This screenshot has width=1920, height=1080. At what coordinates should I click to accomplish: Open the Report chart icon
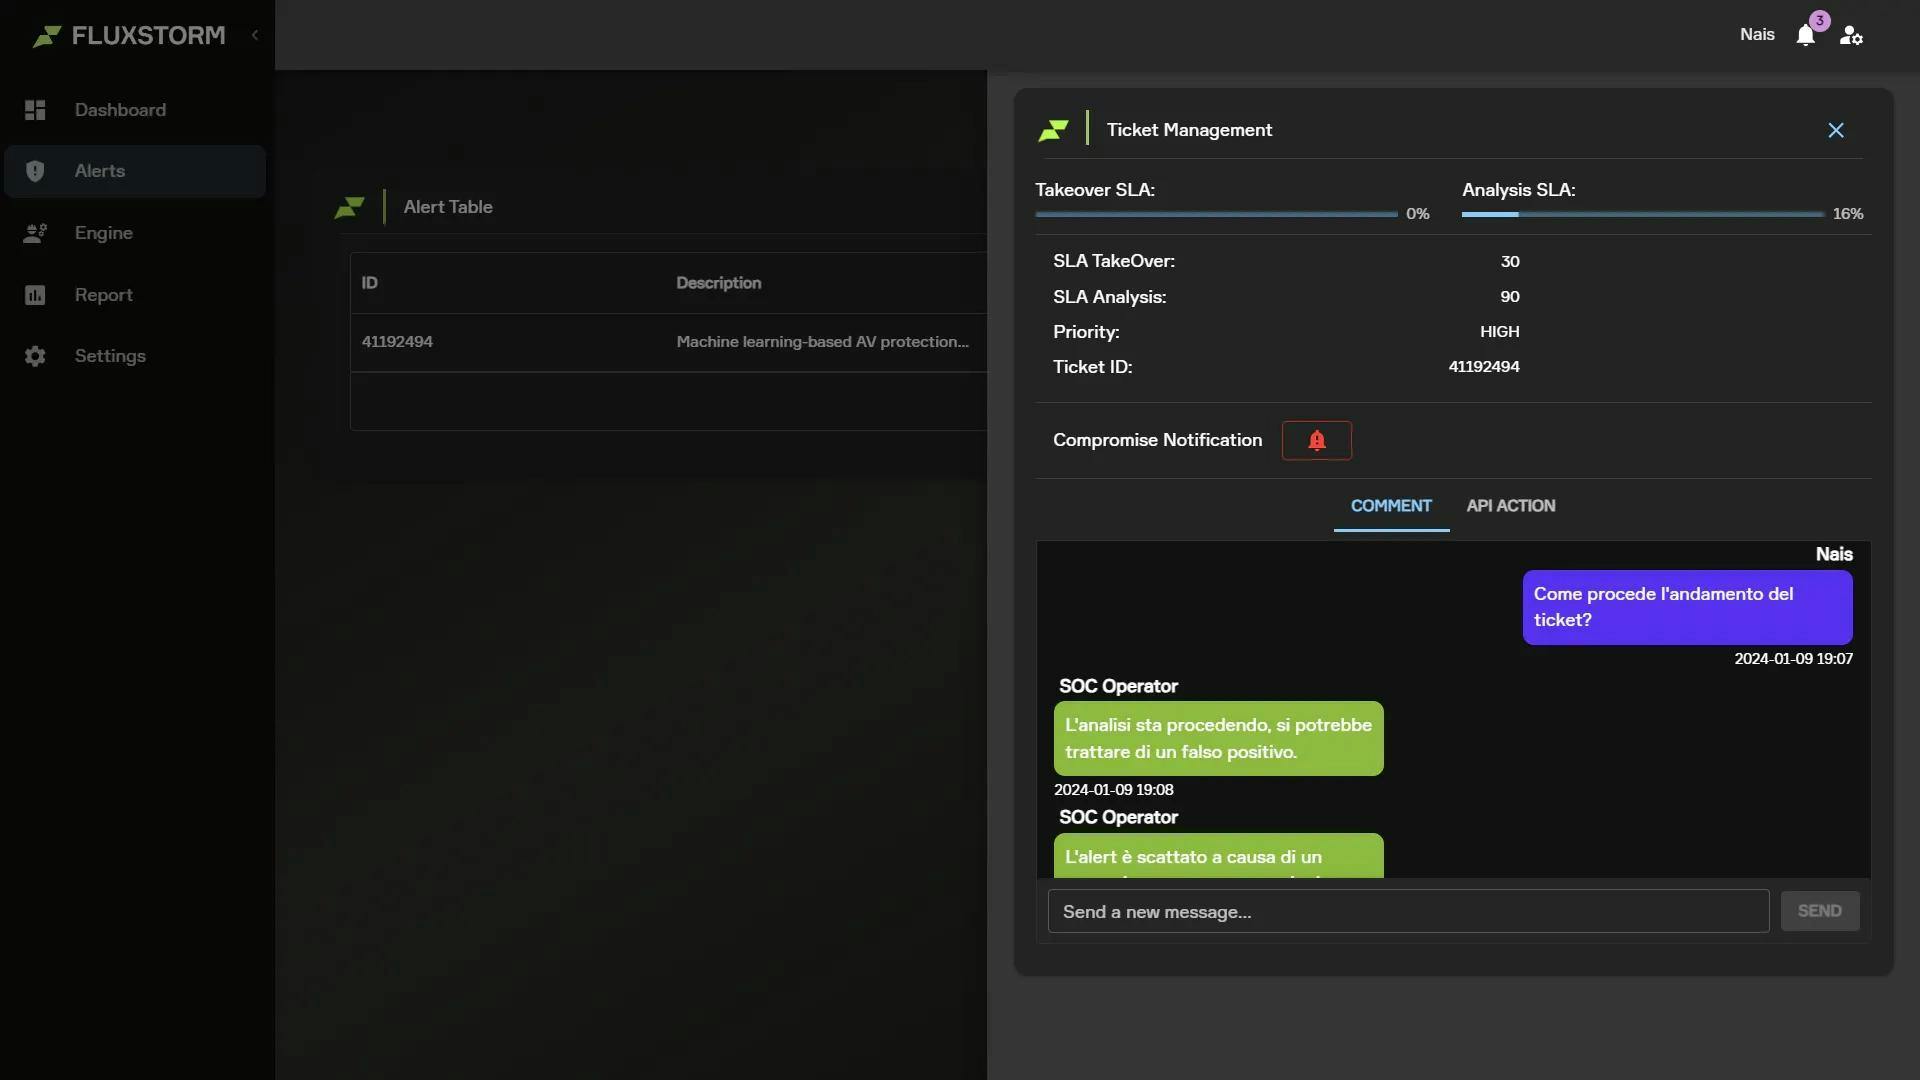(x=35, y=295)
